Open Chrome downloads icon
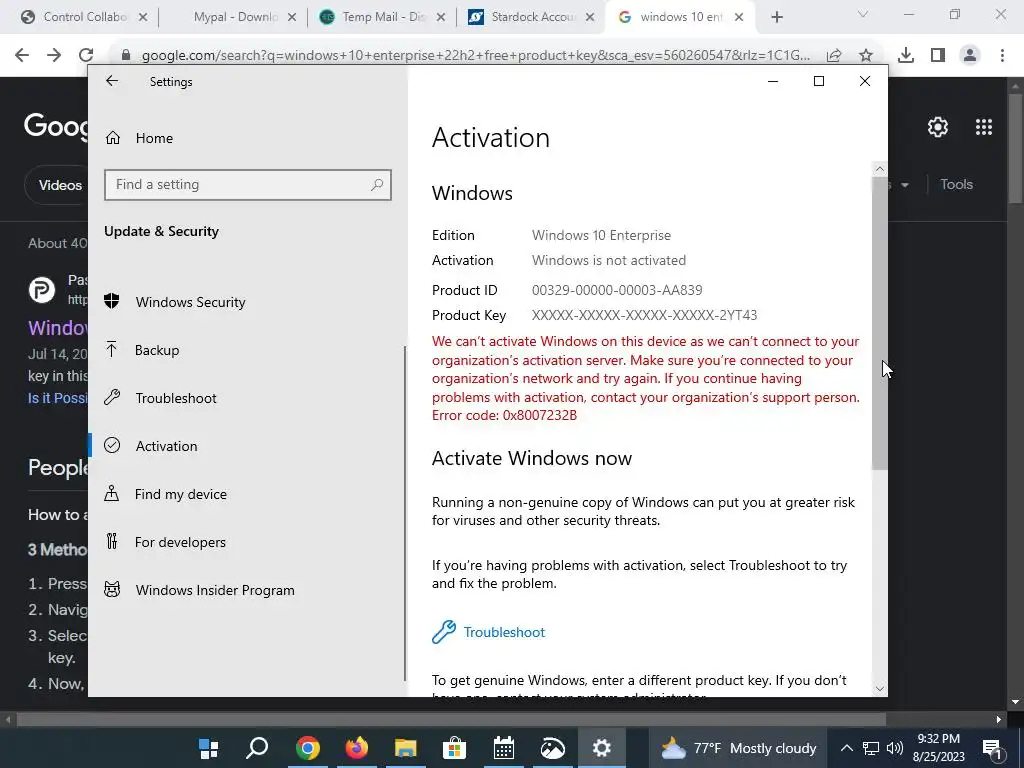The image size is (1024, 768). click(x=906, y=56)
